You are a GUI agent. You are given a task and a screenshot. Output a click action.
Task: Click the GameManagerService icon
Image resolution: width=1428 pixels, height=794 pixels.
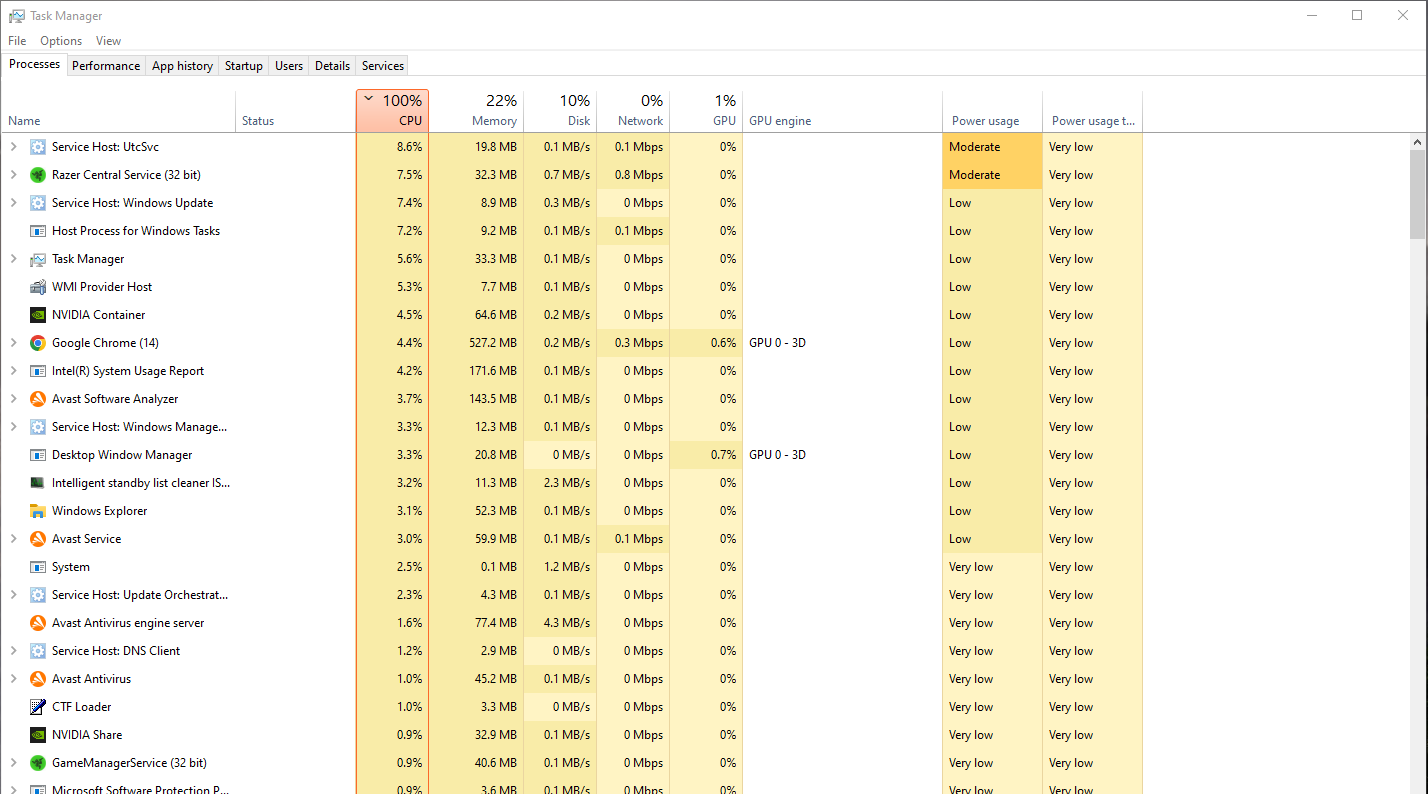(x=38, y=763)
